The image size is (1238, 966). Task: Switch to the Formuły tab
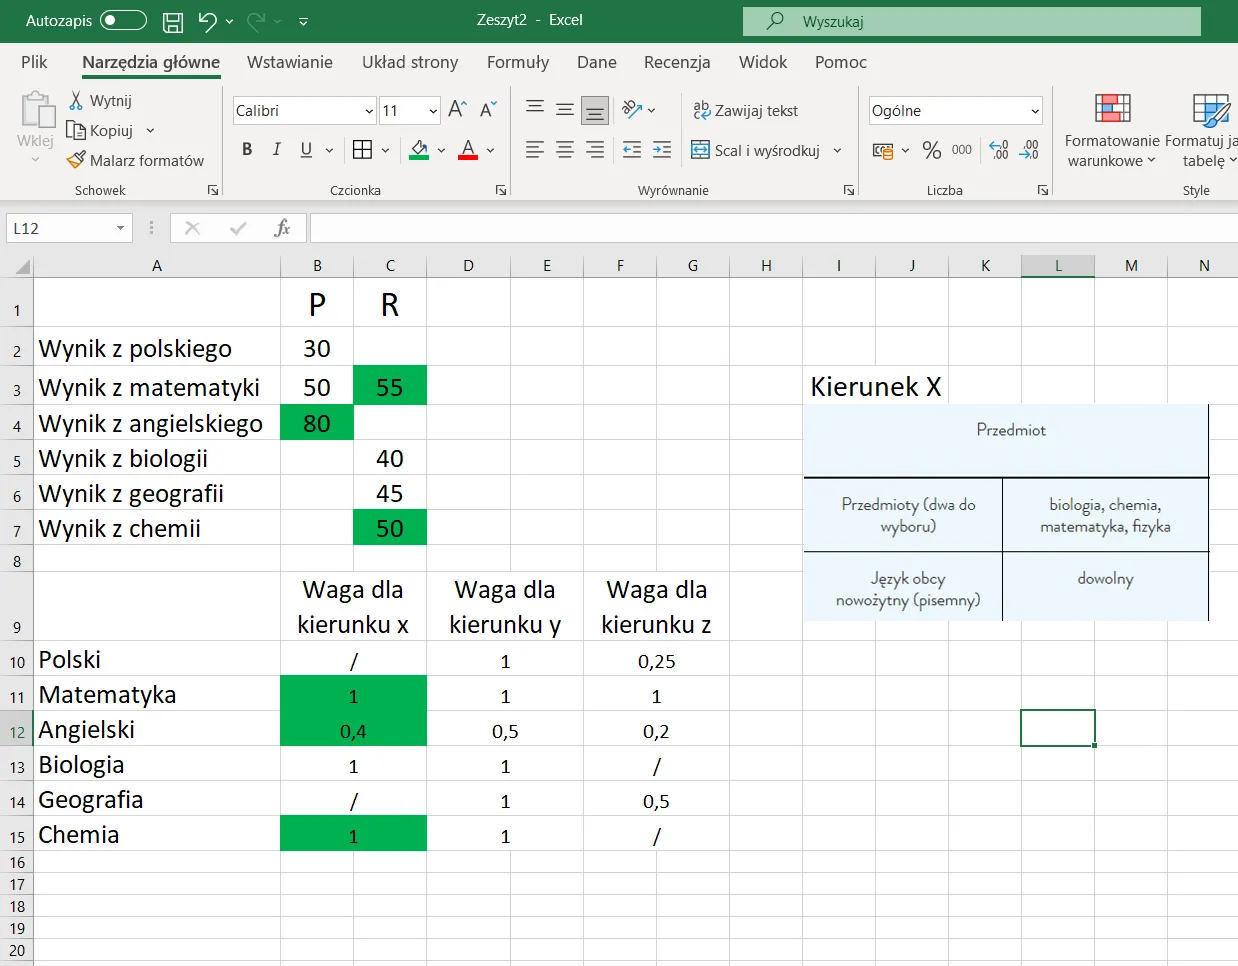[x=517, y=62]
